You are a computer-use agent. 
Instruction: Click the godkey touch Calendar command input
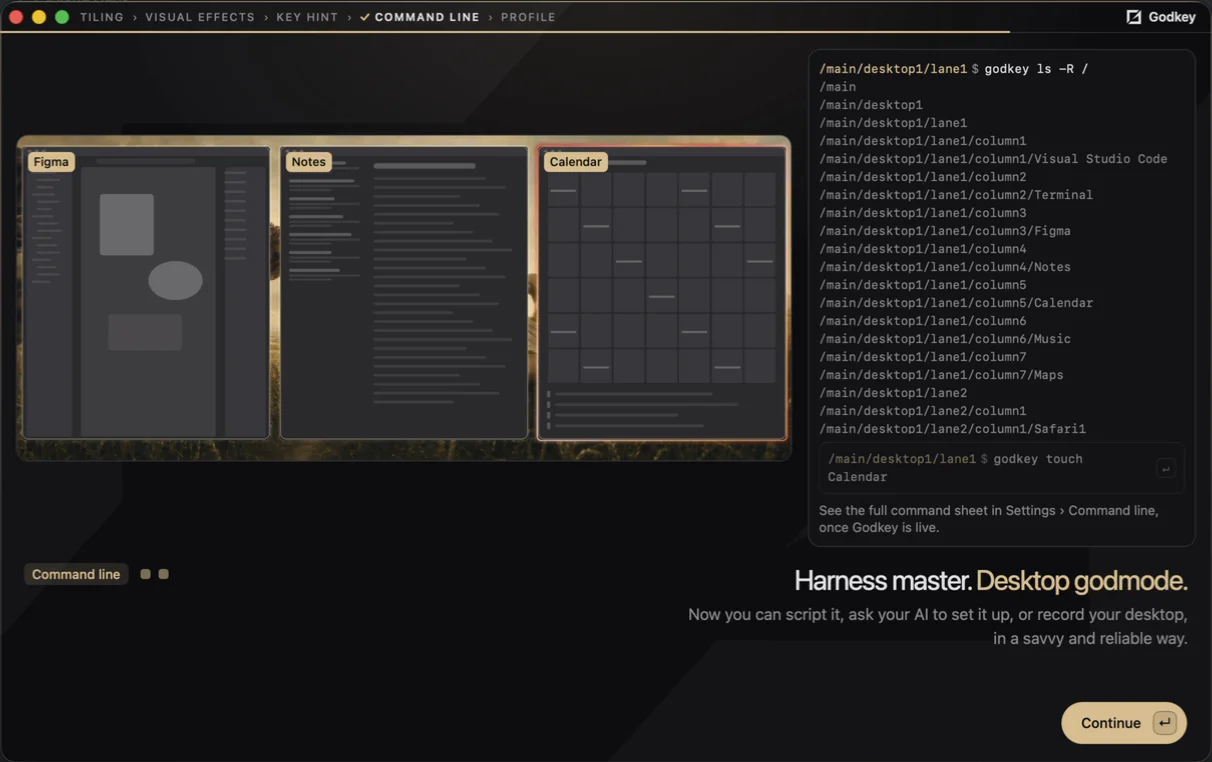1001,468
